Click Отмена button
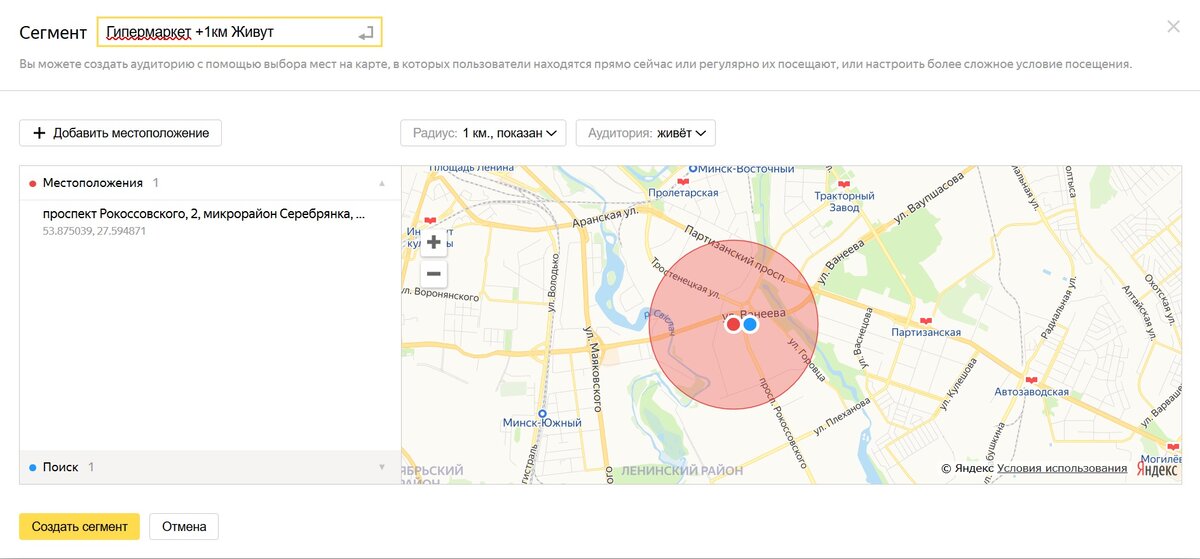 184,527
